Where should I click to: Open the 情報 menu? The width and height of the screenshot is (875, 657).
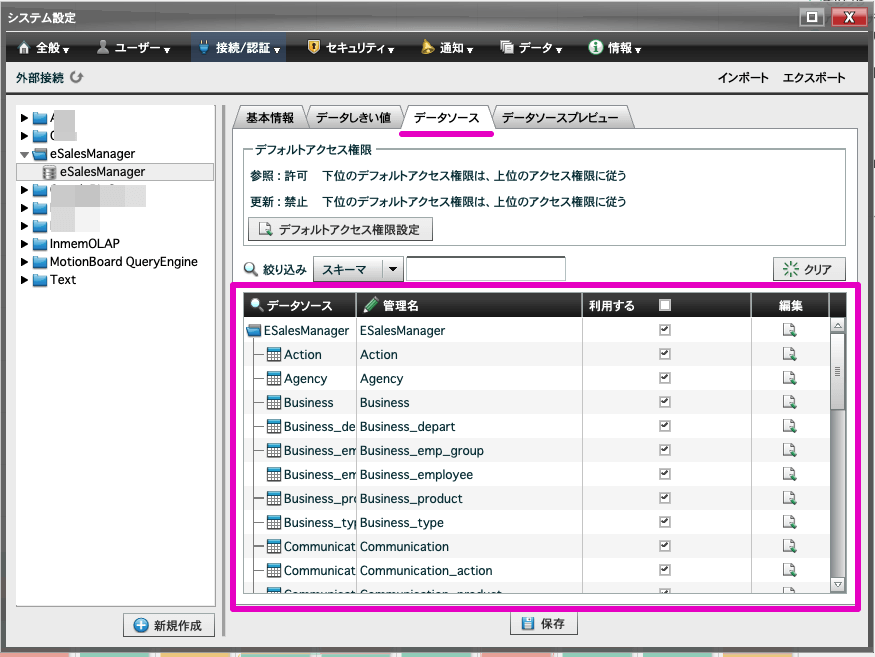point(615,48)
